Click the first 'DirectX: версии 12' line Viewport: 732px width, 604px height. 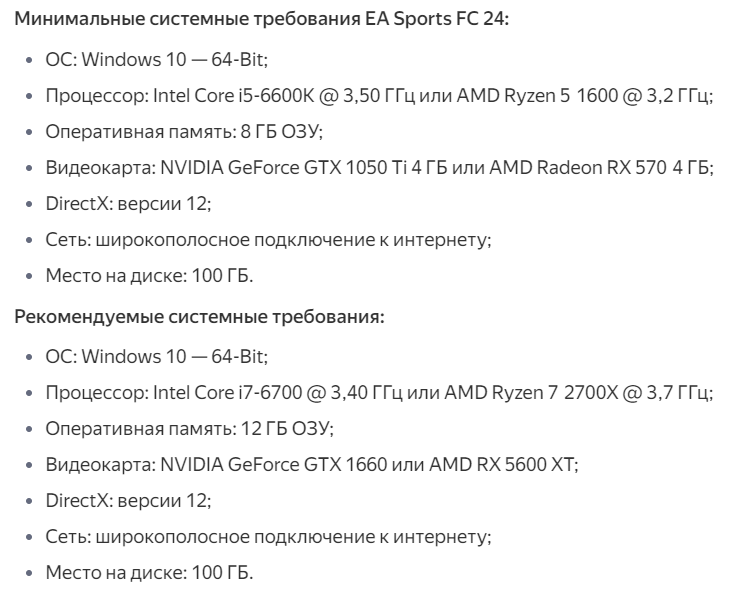[128, 204]
